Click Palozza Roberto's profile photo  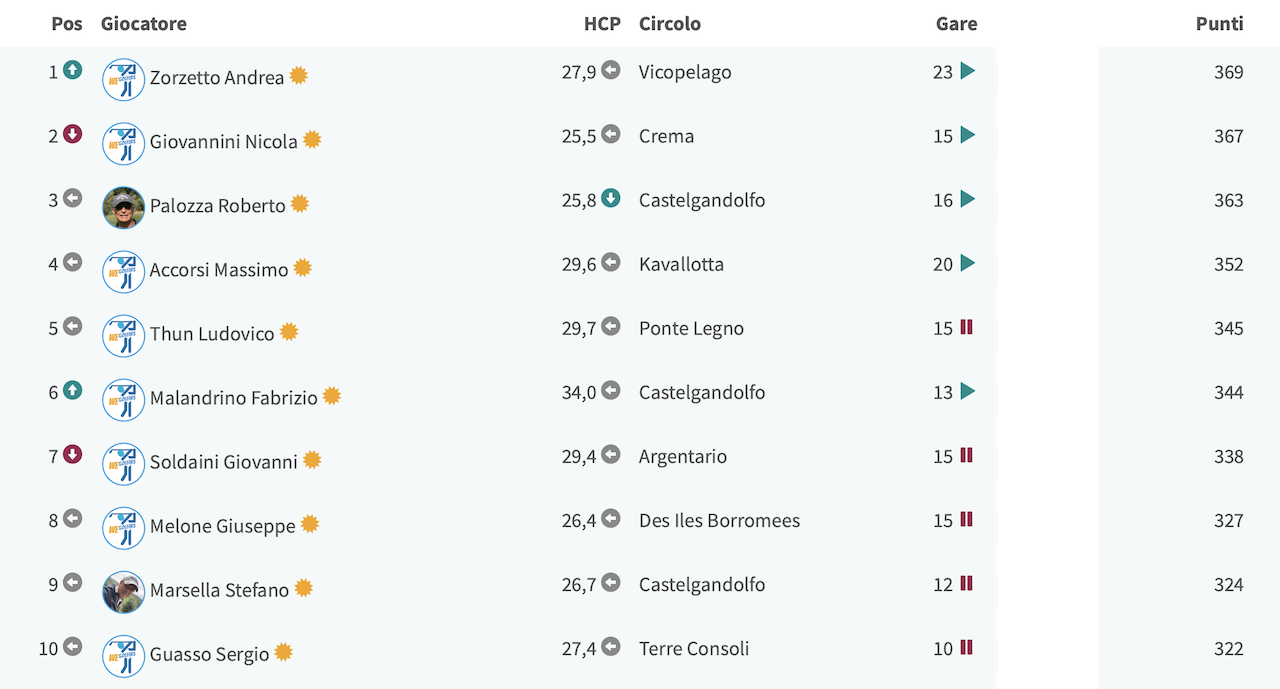[124, 208]
